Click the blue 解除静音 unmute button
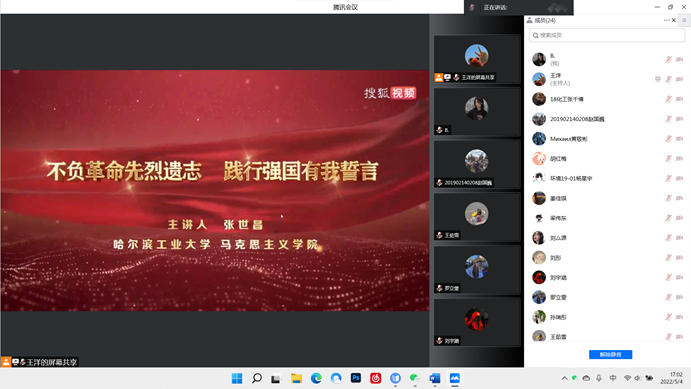Screen dimensions: 691x389 click(x=610, y=355)
